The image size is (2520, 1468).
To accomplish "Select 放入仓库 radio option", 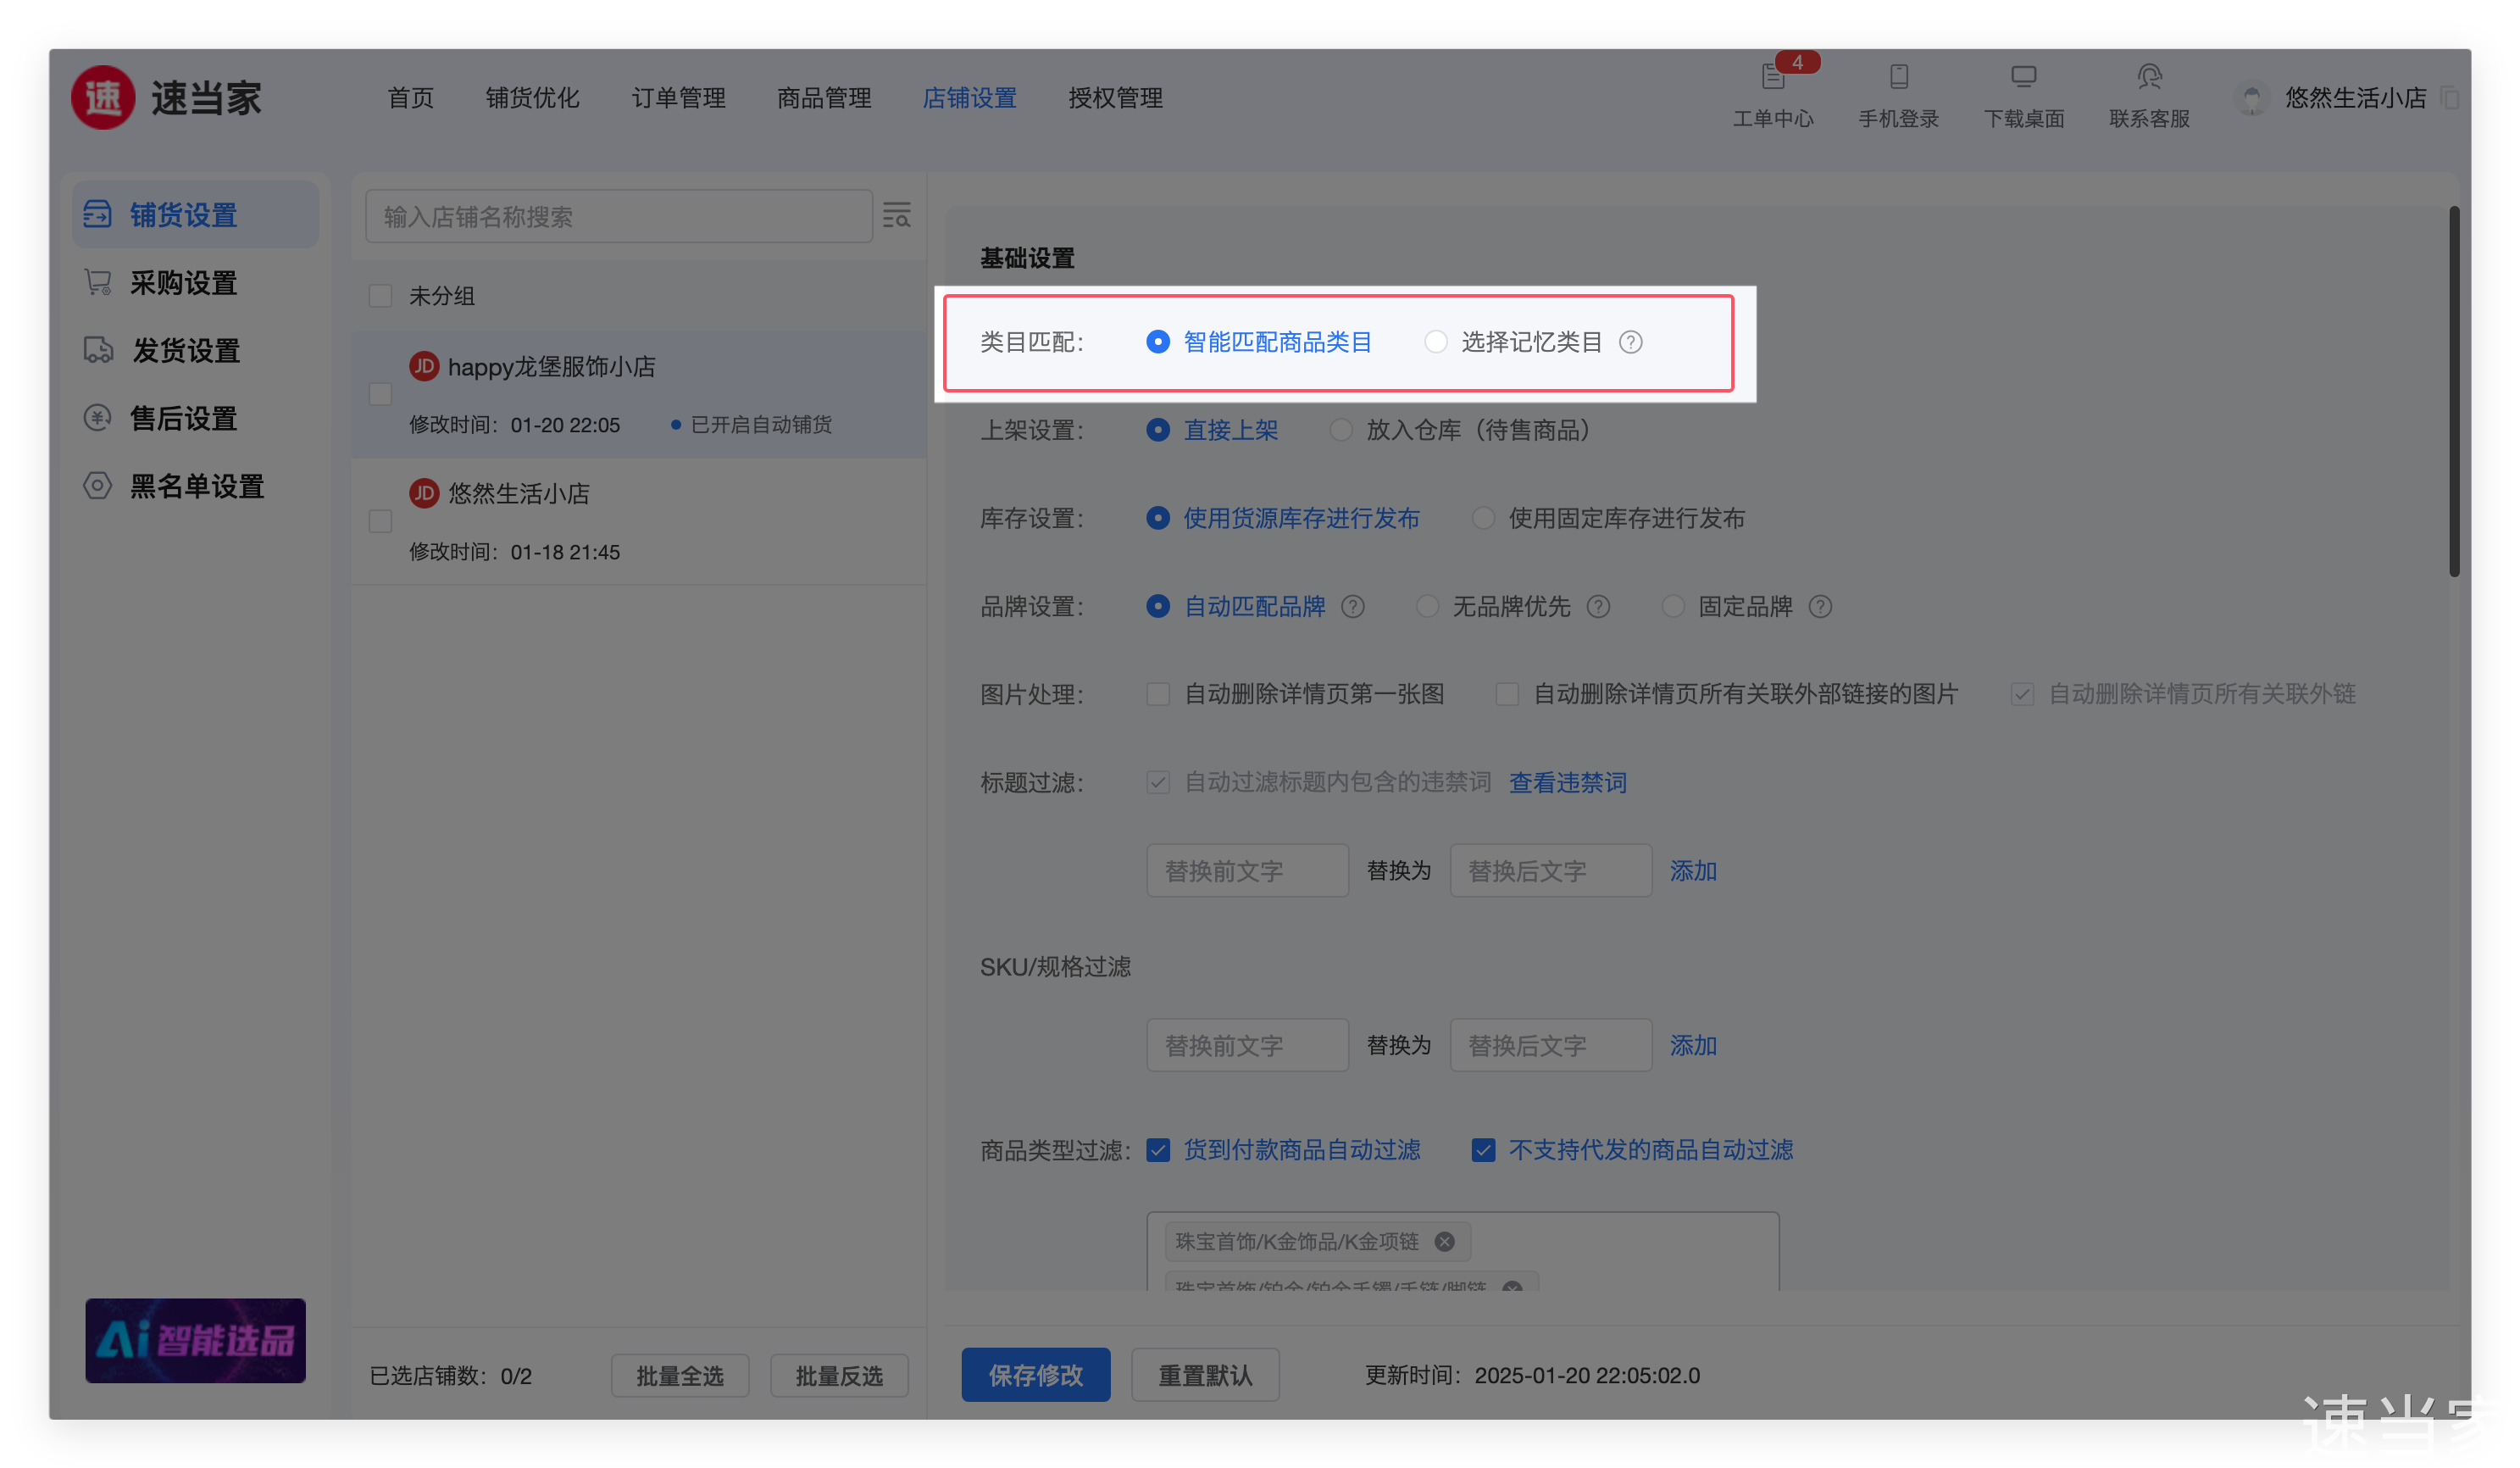I will click(1341, 430).
